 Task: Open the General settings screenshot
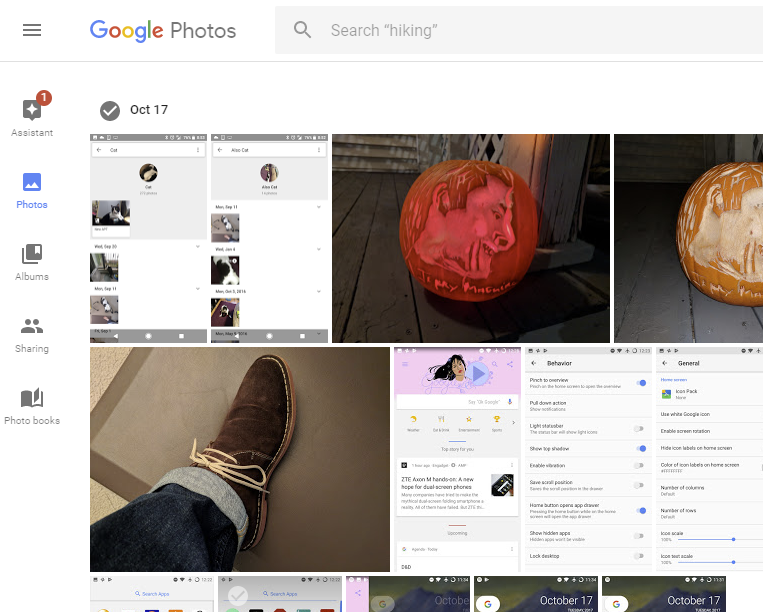pyautogui.click(x=709, y=459)
